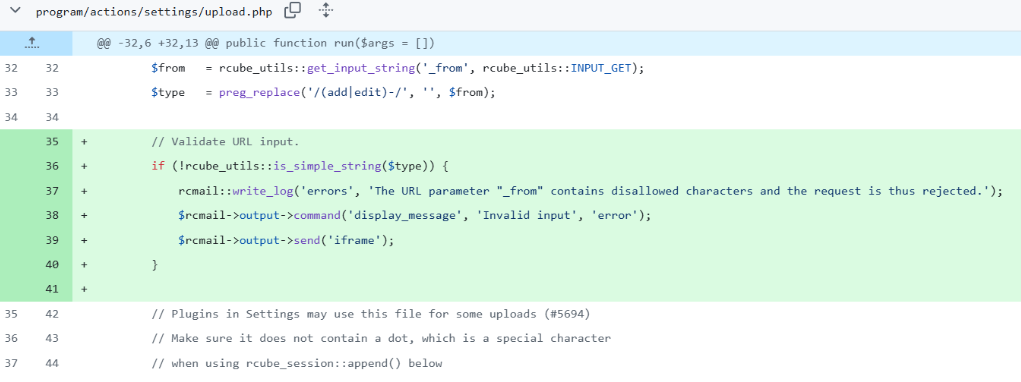Click closing brace on line 40

point(155,265)
